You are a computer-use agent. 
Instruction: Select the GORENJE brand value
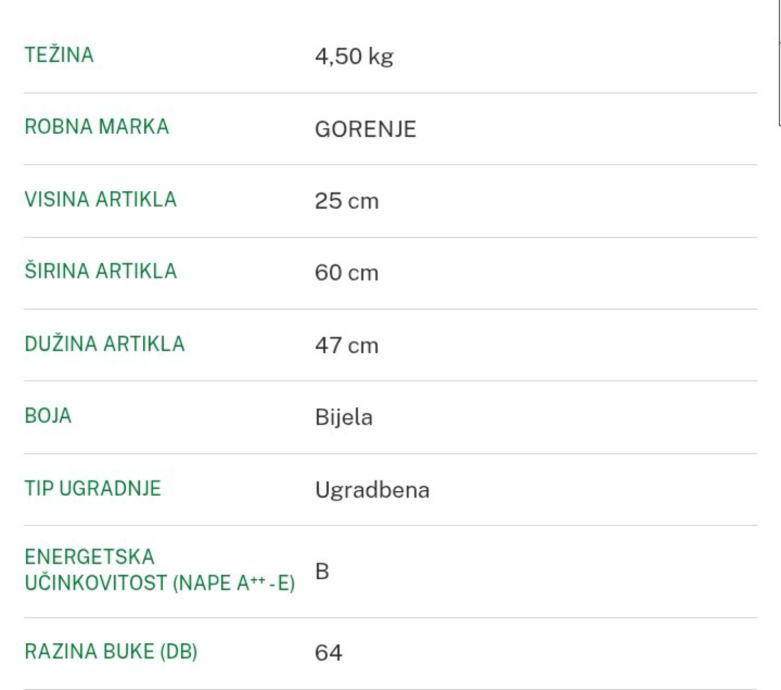365,129
